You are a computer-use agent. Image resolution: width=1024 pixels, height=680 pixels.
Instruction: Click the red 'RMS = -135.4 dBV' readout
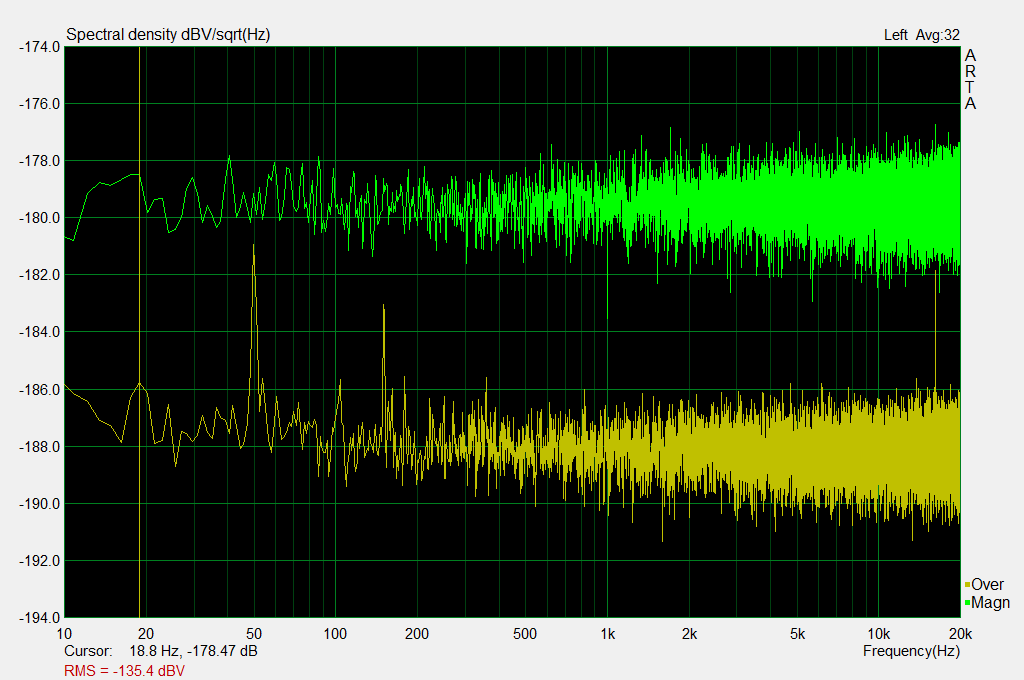pyautogui.click(x=124, y=671)
